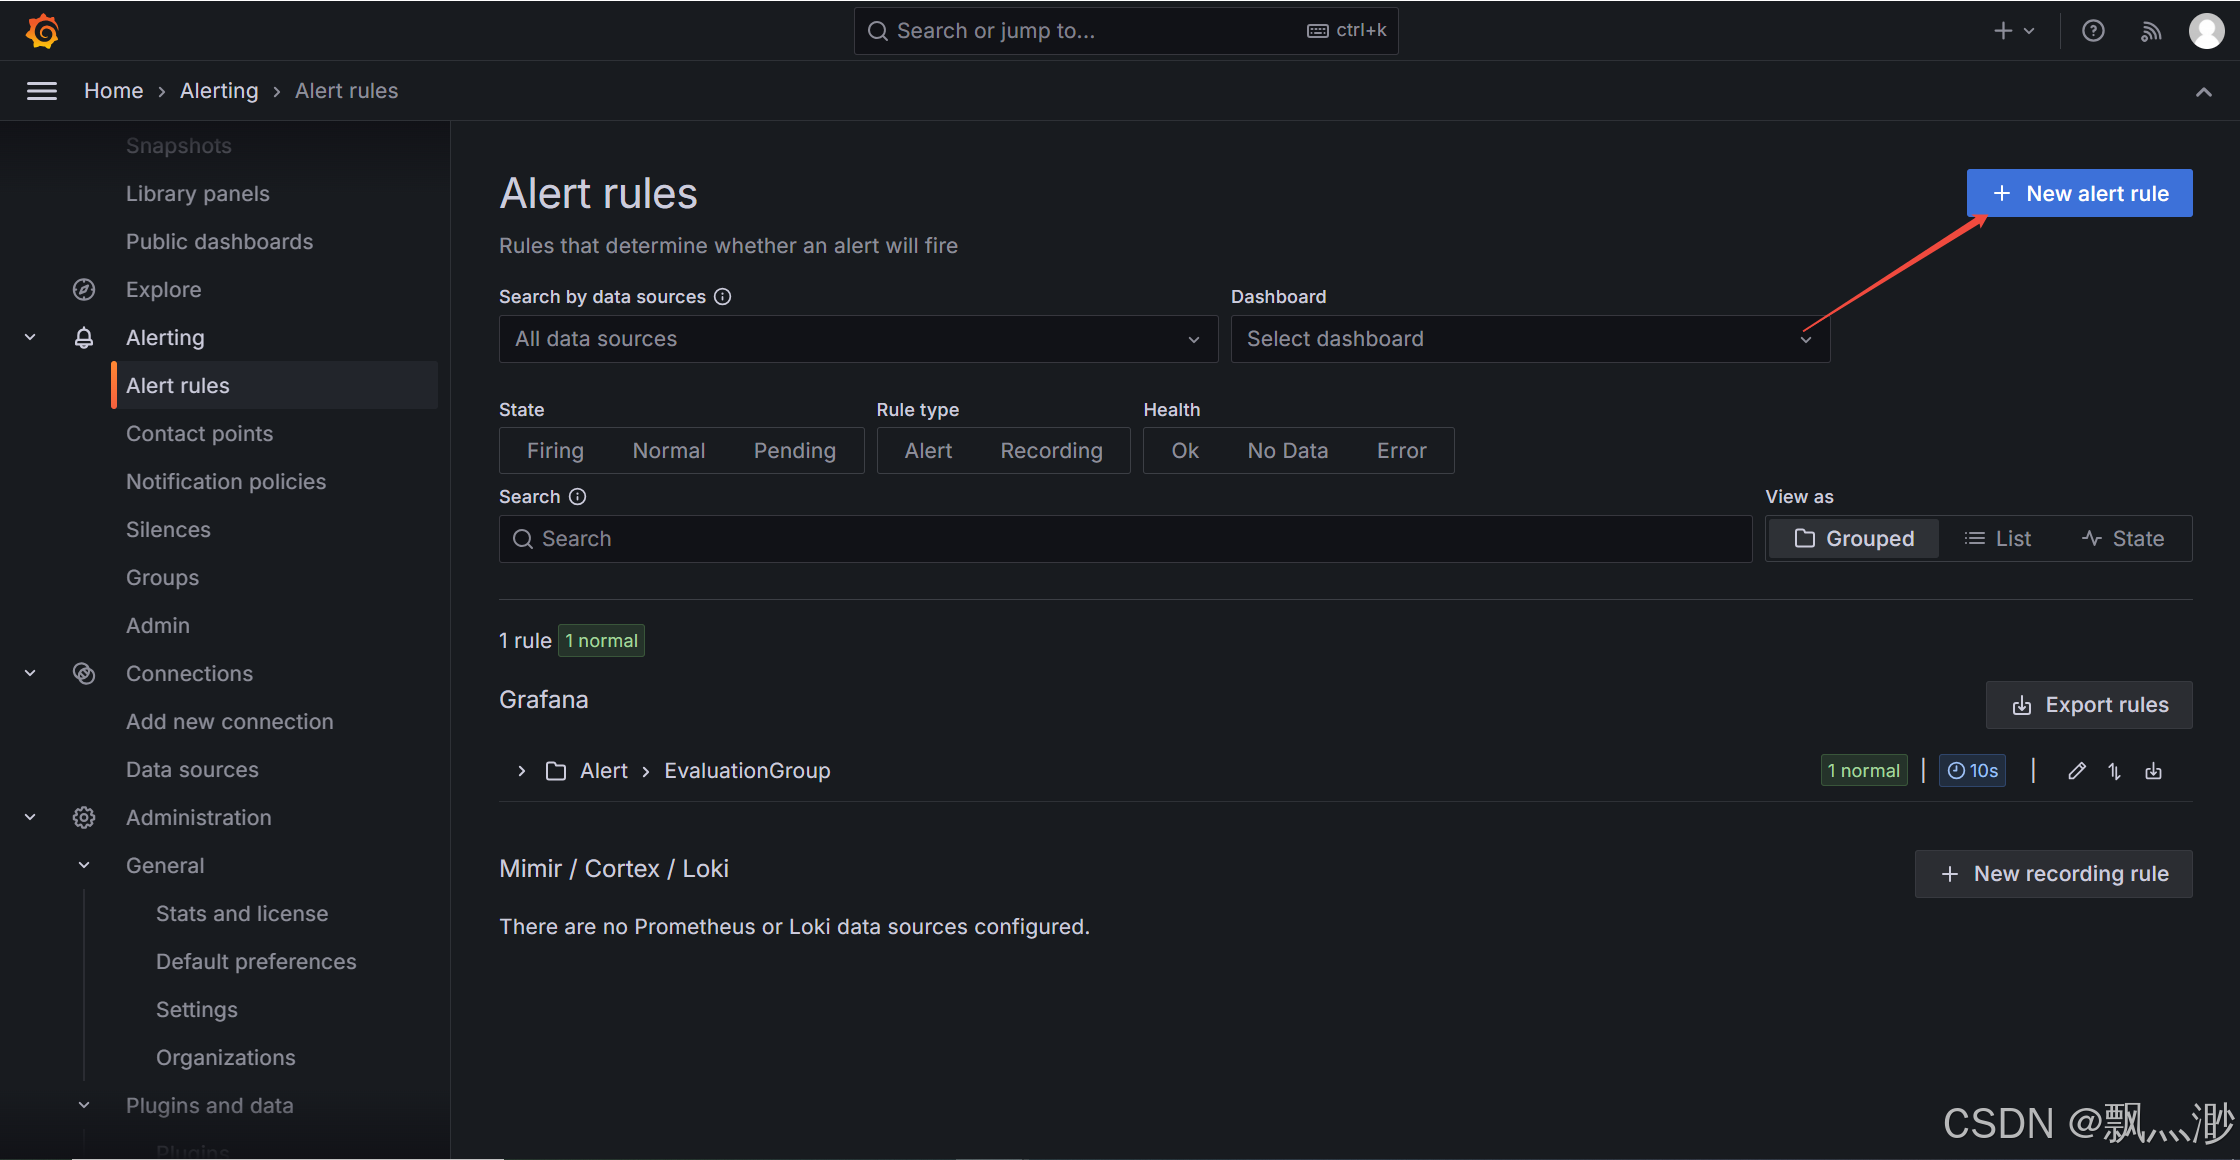
Task: Click the reorder arrows icon for EvaluationGroup
Action: 2115,771
